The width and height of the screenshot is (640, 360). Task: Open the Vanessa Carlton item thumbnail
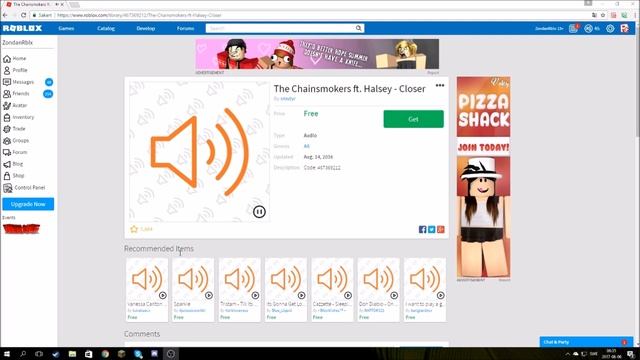147,280
